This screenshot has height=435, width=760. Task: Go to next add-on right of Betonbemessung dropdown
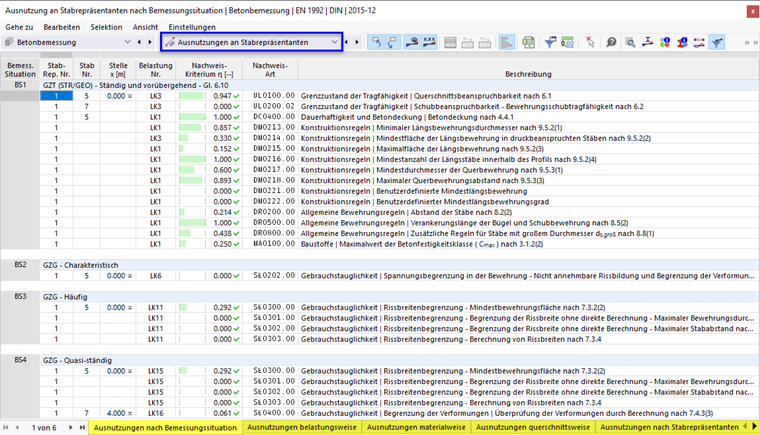pos(150,42)
